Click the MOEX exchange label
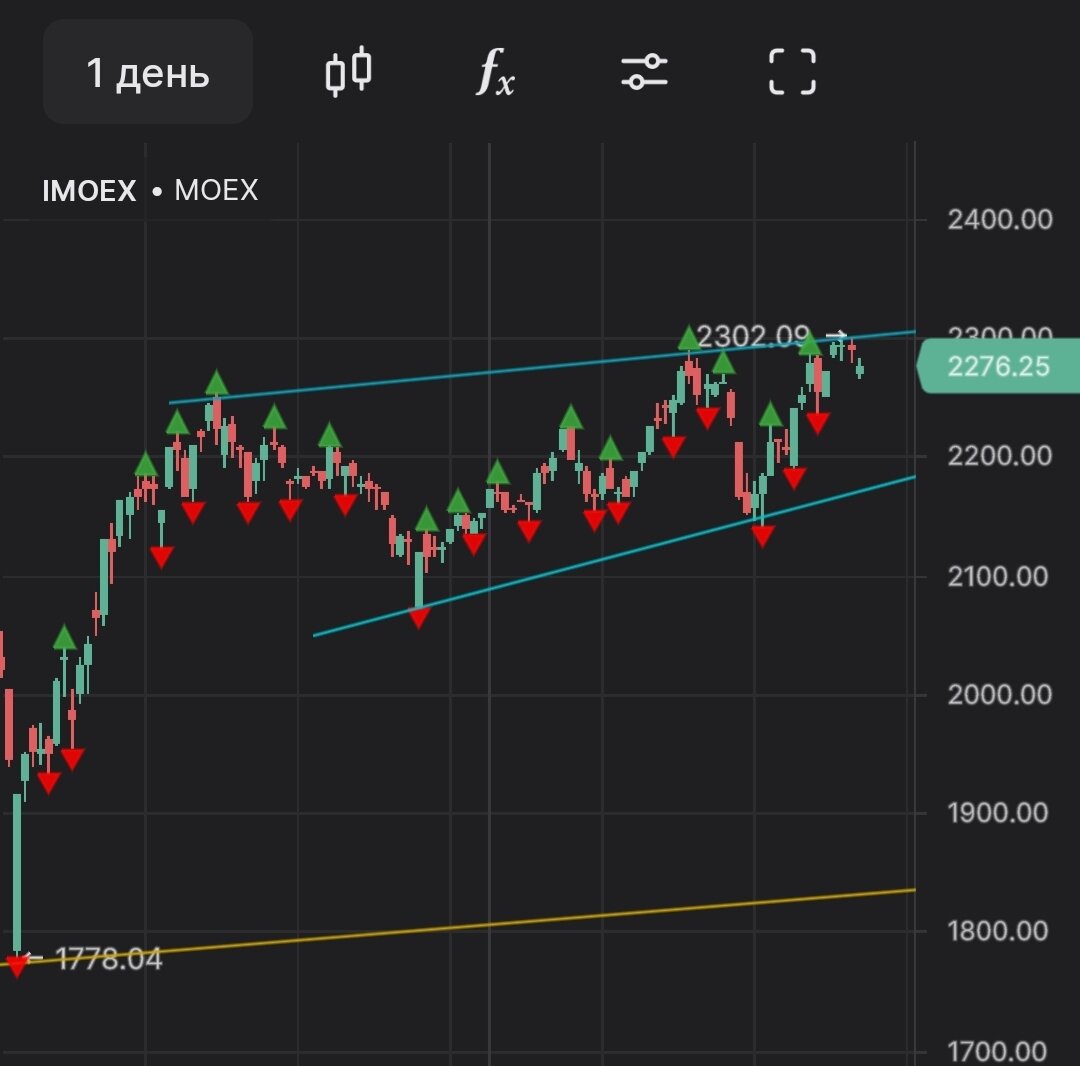The width and height of the screenshot is (1080, 1066). (x=216, y=190)
